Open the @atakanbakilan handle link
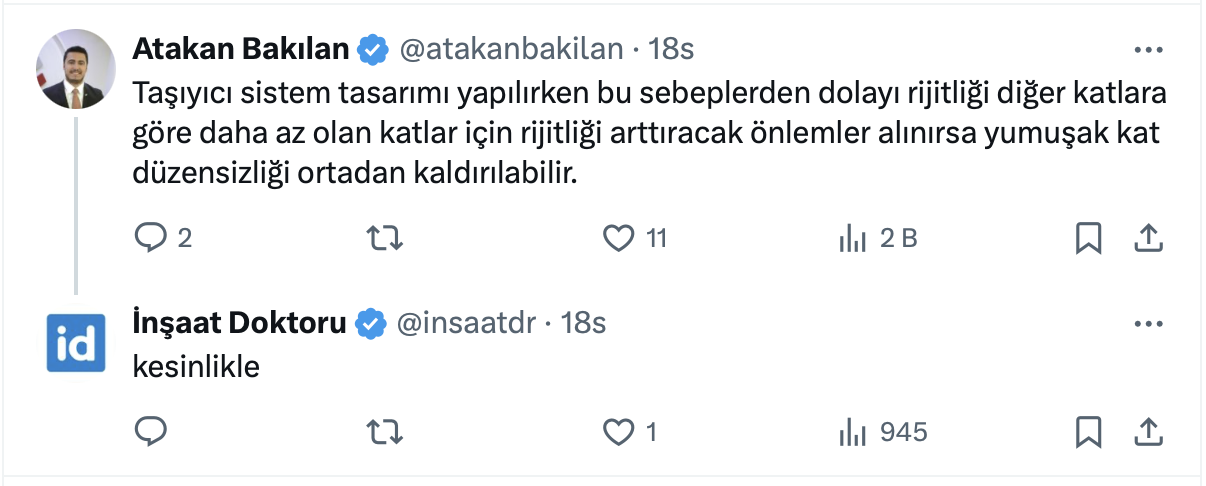 (x=510, y=48)
